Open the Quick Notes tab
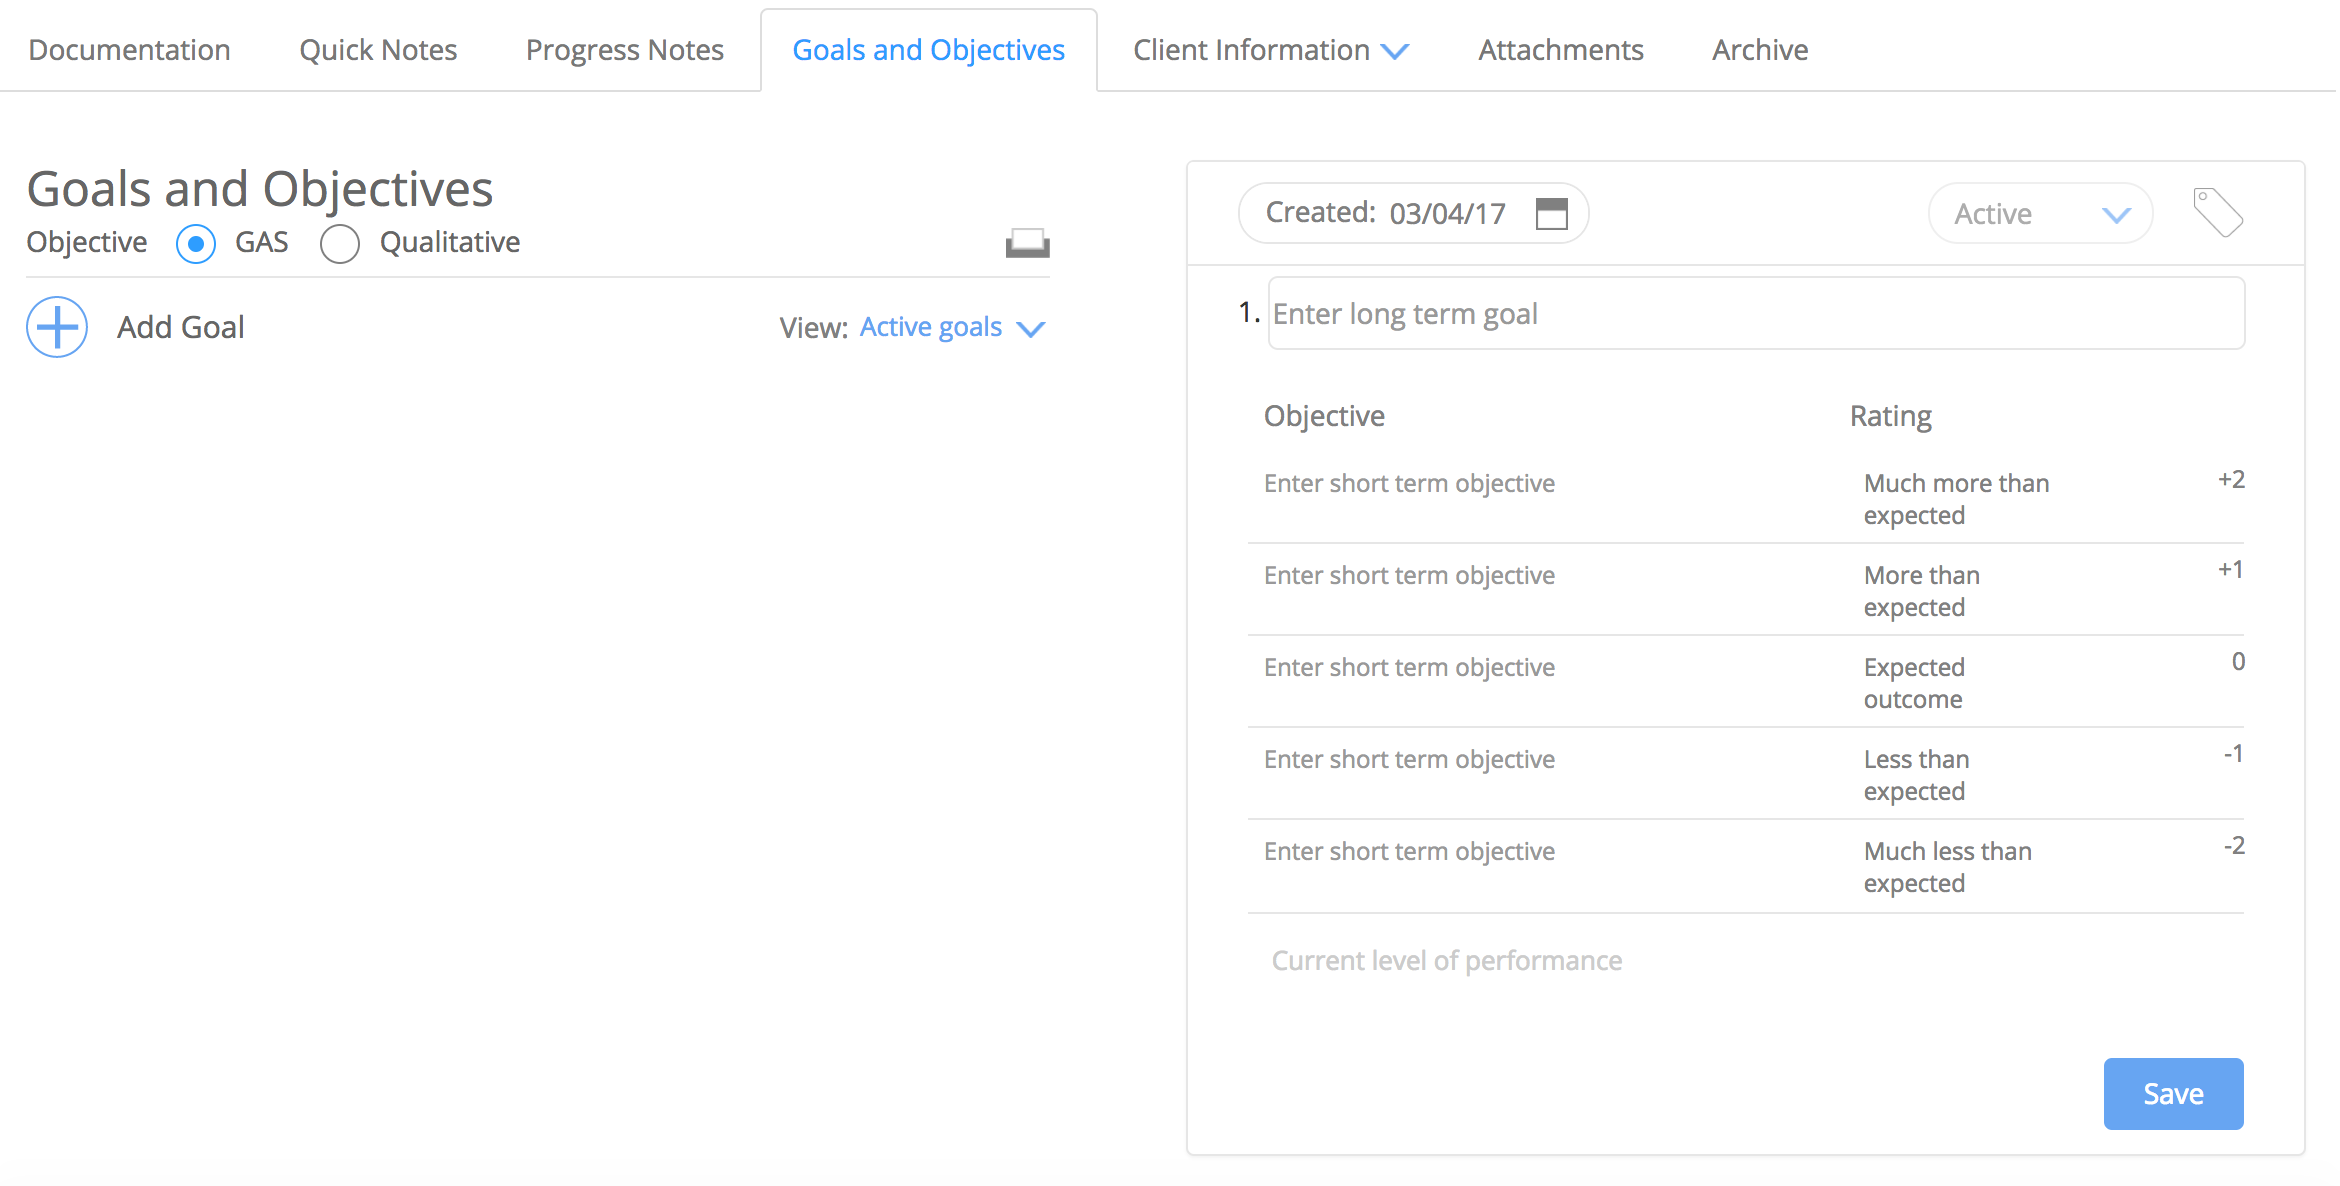Image resolution: width=2340 pixels, height=1186 pixels. 378,50
